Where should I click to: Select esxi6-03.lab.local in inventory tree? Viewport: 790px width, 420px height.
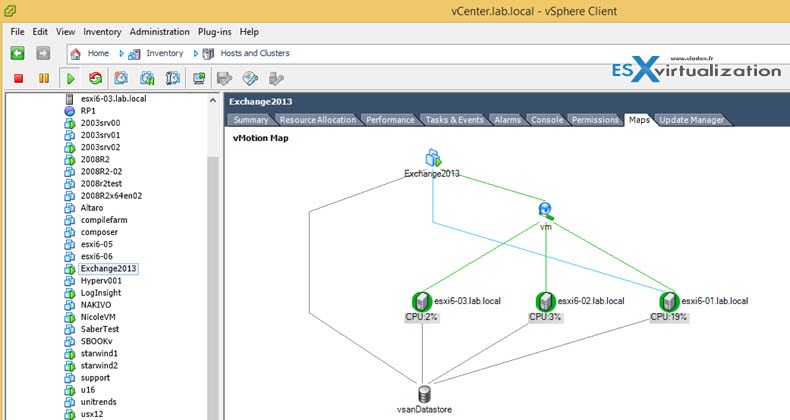[x=113, y=99]
